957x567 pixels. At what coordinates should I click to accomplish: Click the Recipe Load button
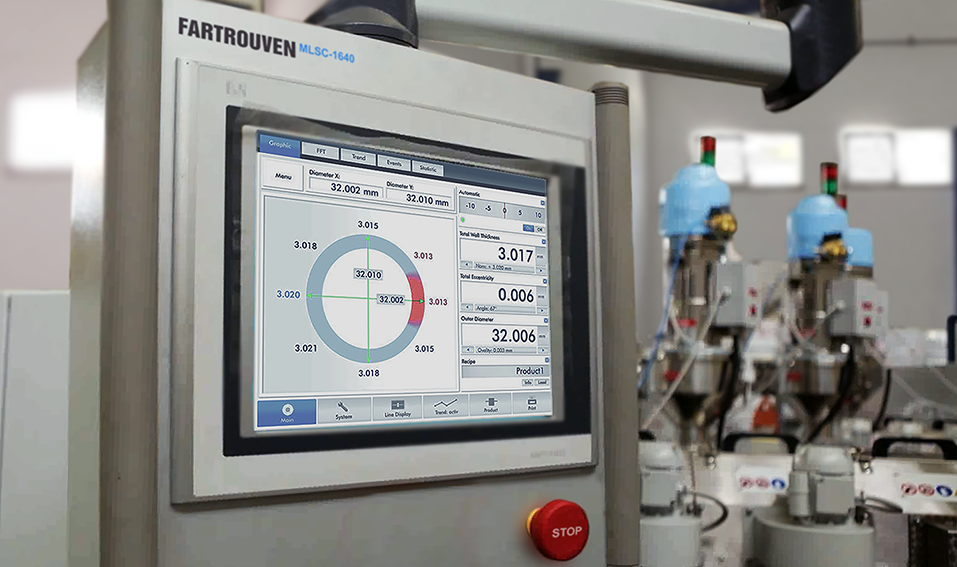(x=542, y=382)
